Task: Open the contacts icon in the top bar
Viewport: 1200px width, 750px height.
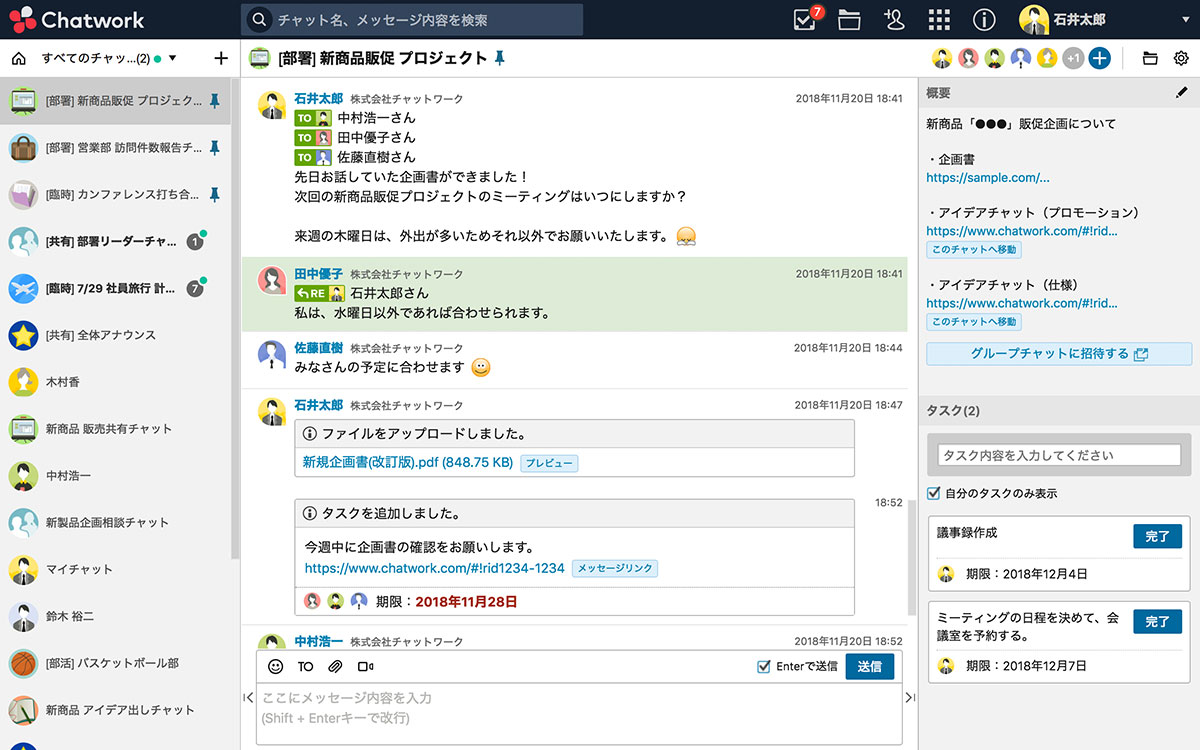Action: click(x=894, y=19)
